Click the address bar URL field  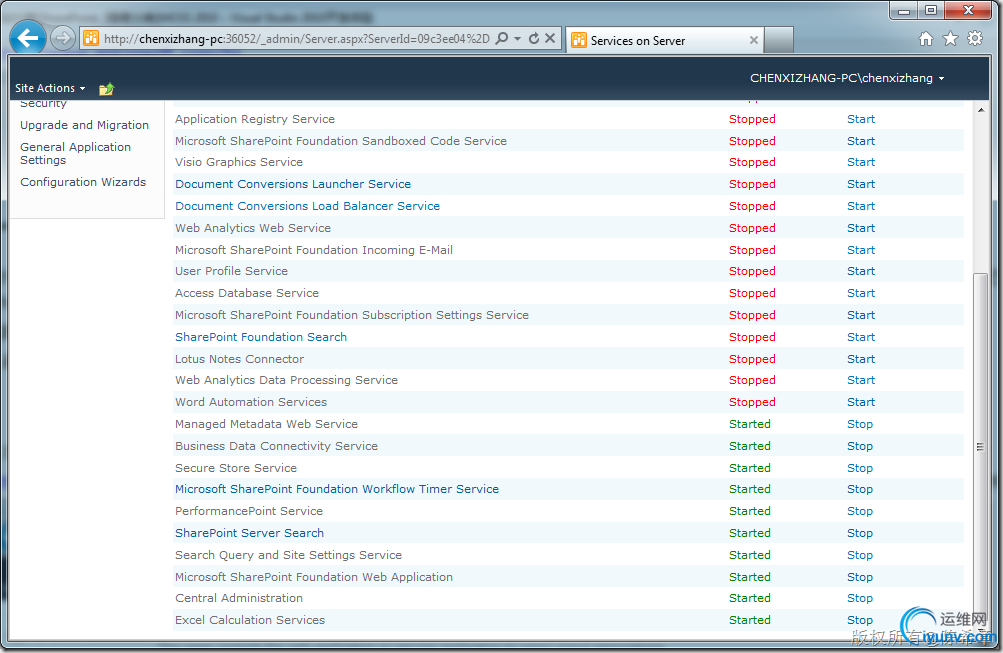(x=296, y=38)
